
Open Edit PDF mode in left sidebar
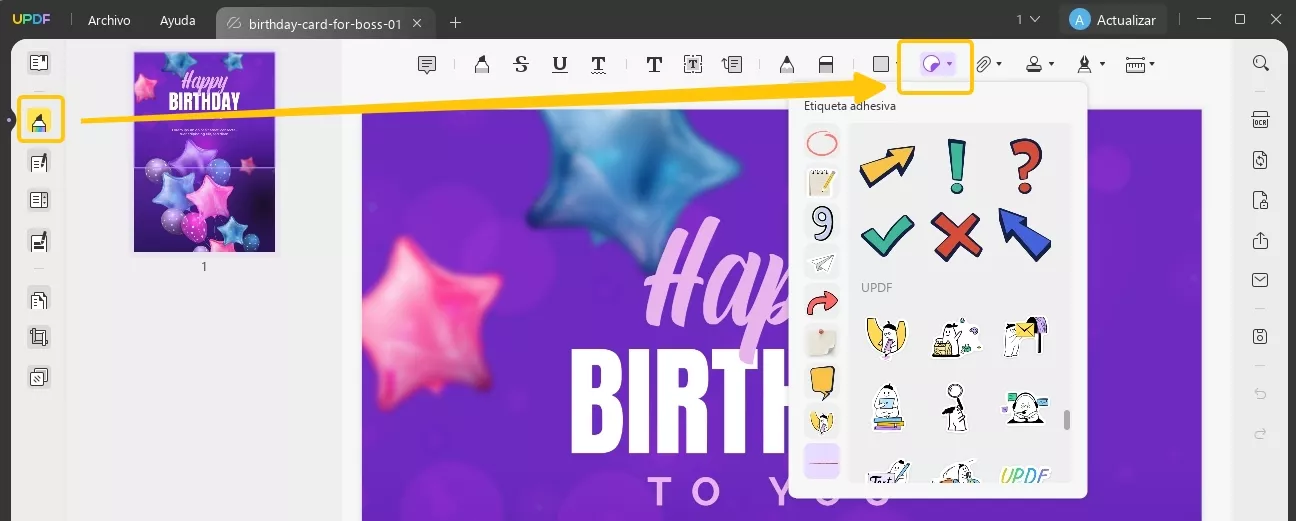click(x=39, y=163)
